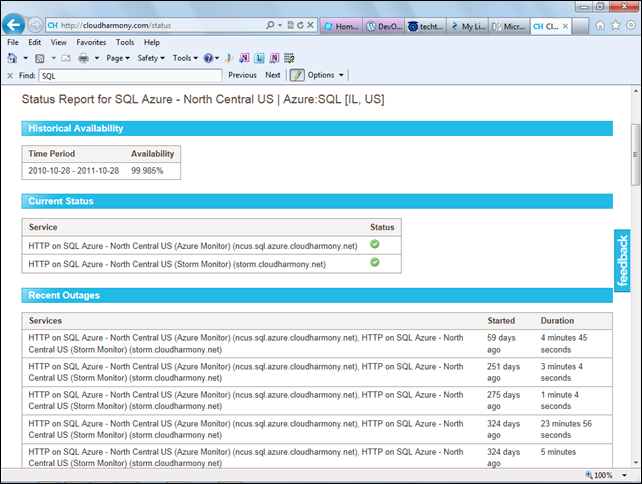Click the RSS feeds icon
This screenshot has width=642, height=484.
[x=40, y=58]
